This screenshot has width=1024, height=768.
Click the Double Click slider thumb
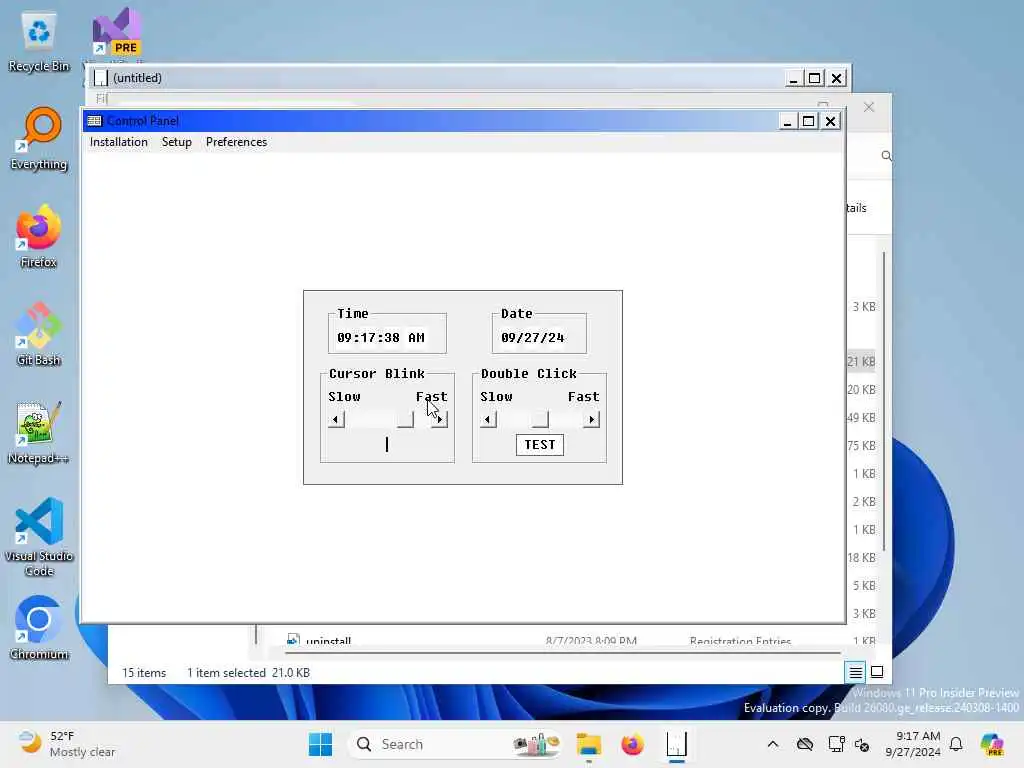pos(540,419)
